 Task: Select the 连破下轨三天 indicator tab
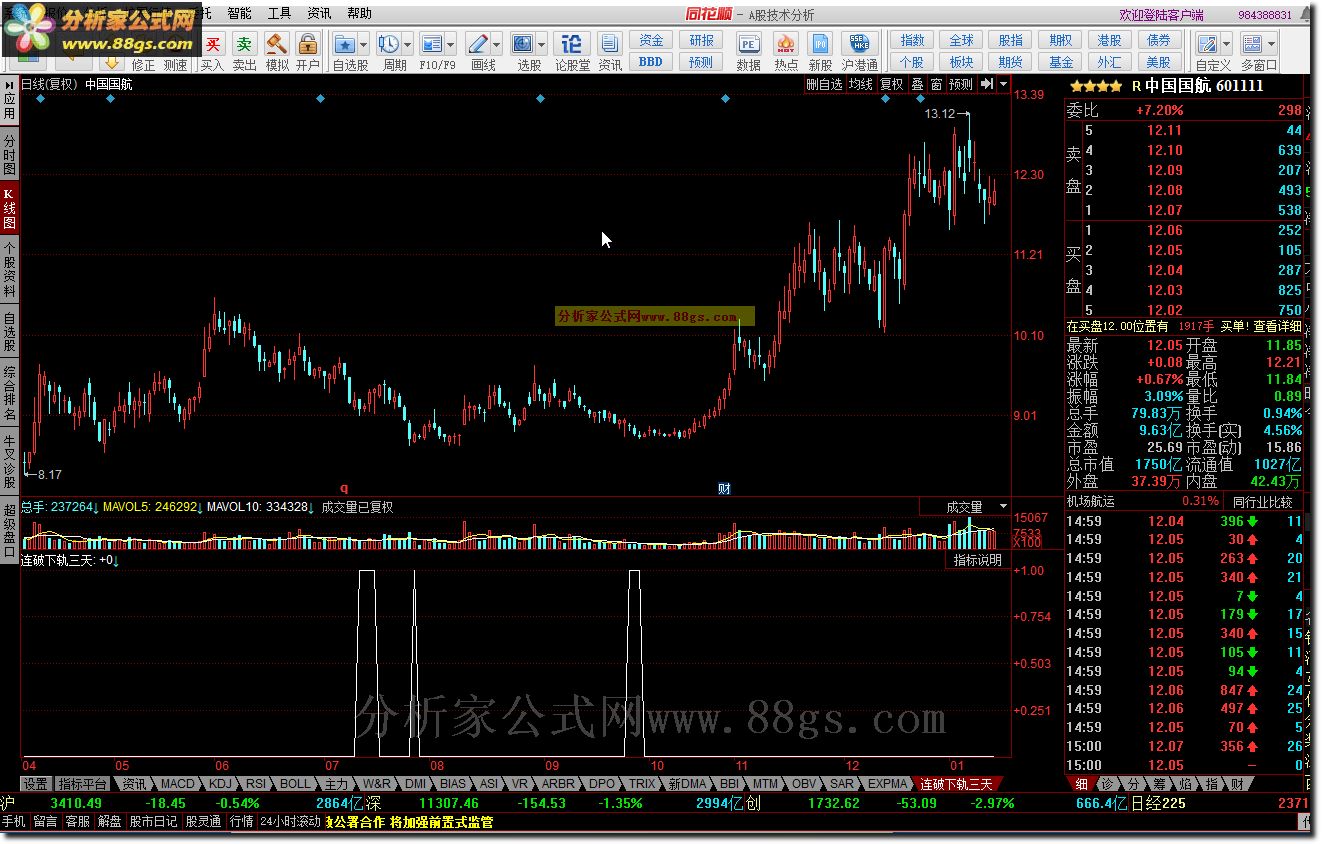957,784
